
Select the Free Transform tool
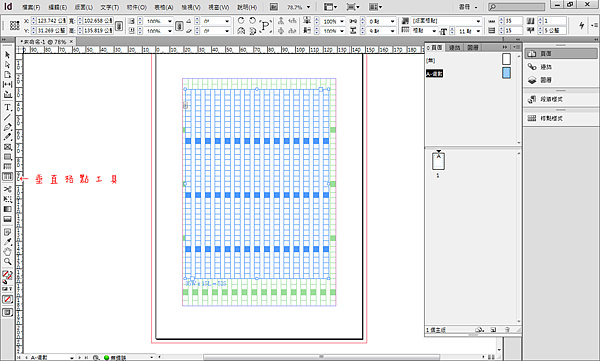pyautogui.click(x=7, y=199)
